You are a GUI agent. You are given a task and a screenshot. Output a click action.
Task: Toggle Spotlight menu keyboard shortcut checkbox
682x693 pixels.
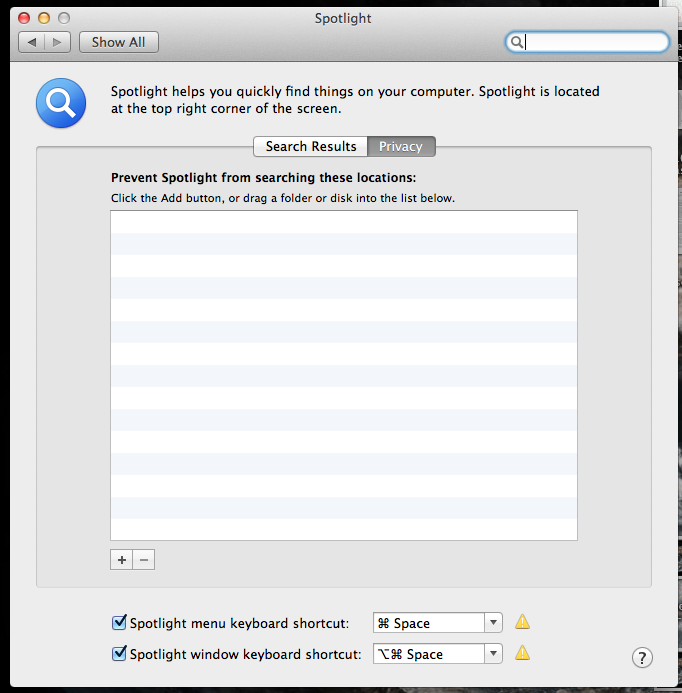pyautogui.click(x=119, y=622)
